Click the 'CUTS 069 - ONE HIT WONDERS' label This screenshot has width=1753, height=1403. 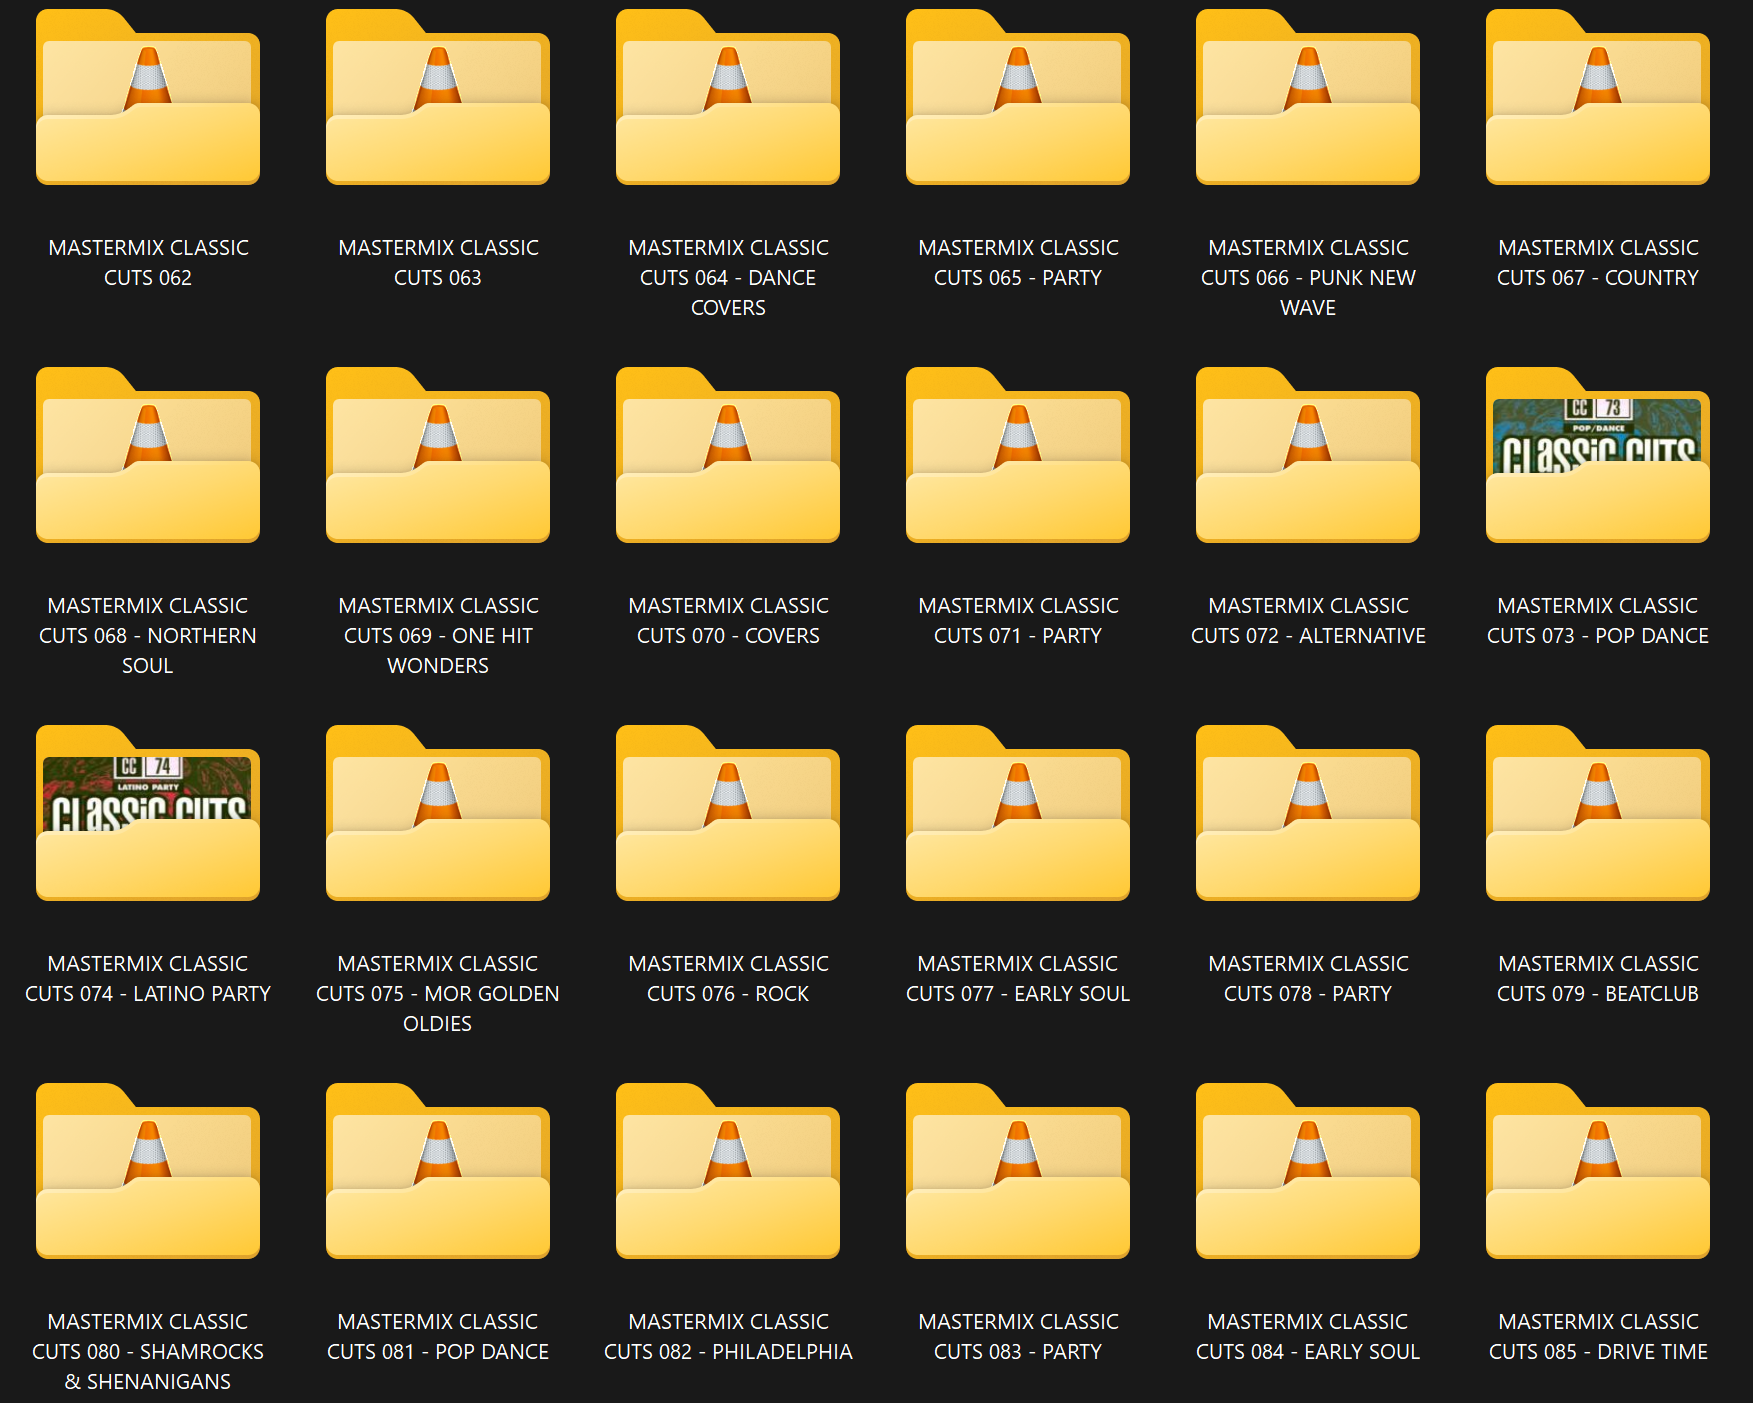[438, 650]
